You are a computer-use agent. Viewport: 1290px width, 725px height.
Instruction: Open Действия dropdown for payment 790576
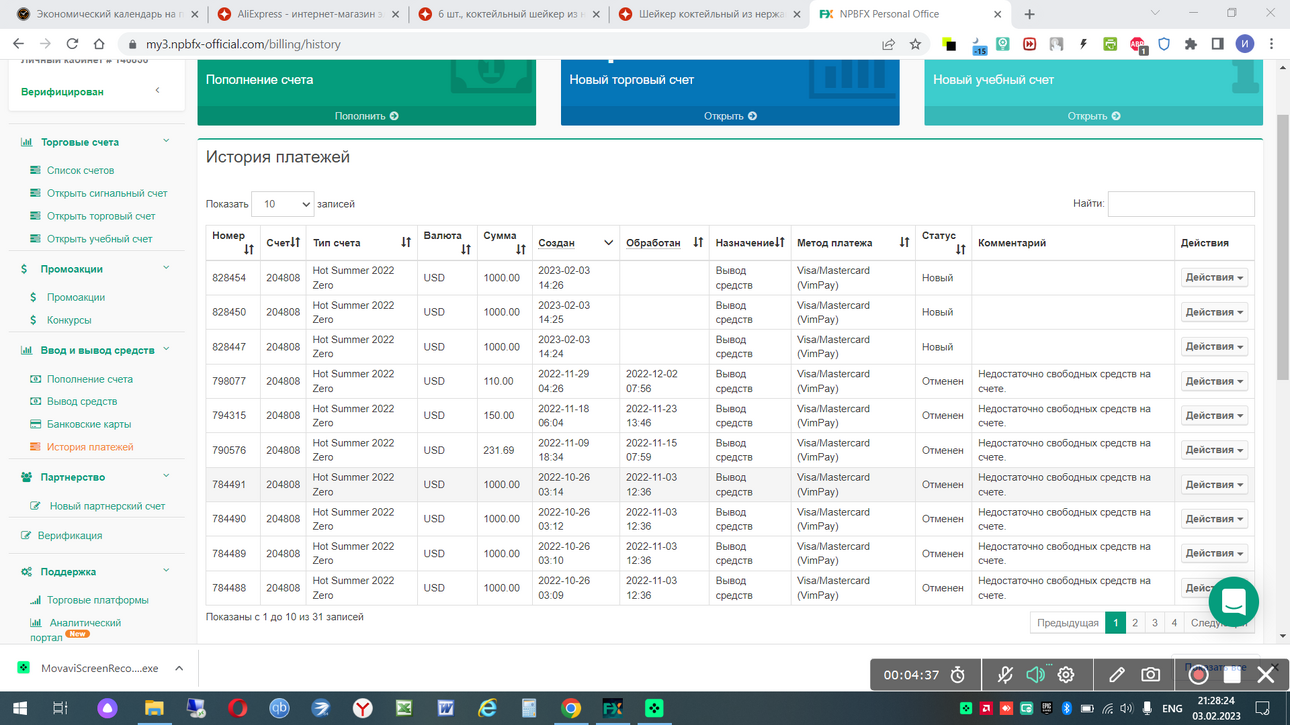click(1214, 450)
